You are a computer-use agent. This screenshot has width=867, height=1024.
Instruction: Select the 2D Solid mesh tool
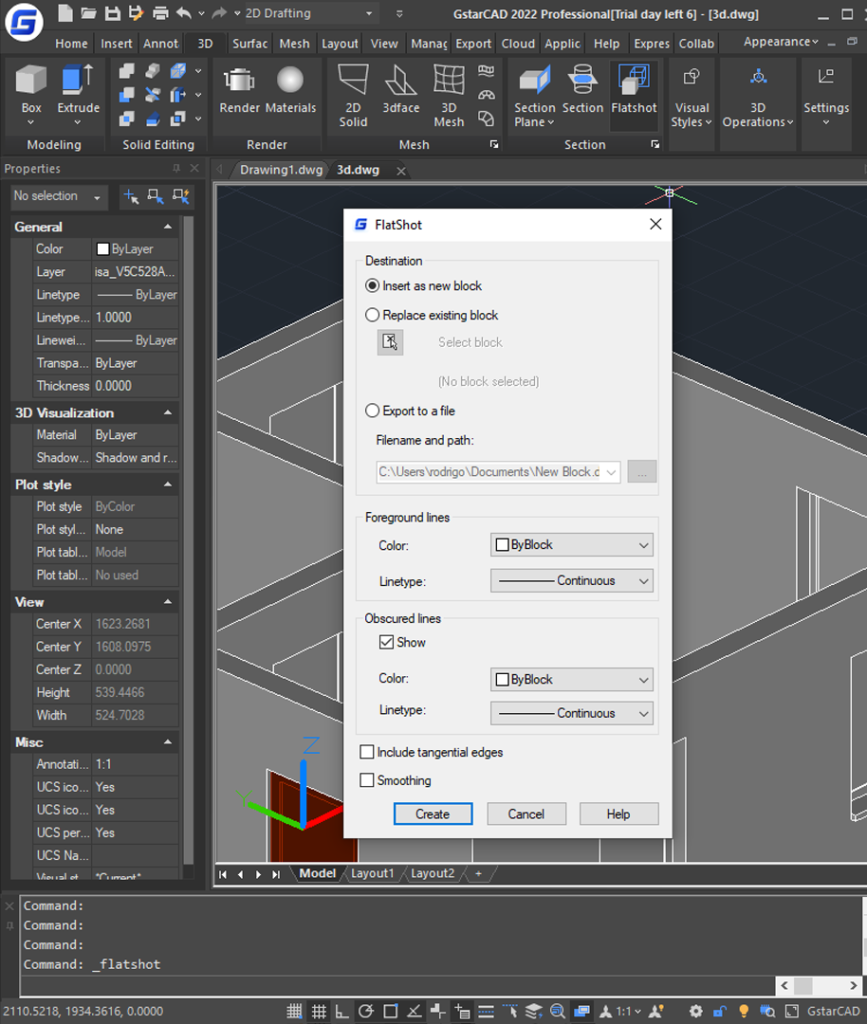(353, 95)
